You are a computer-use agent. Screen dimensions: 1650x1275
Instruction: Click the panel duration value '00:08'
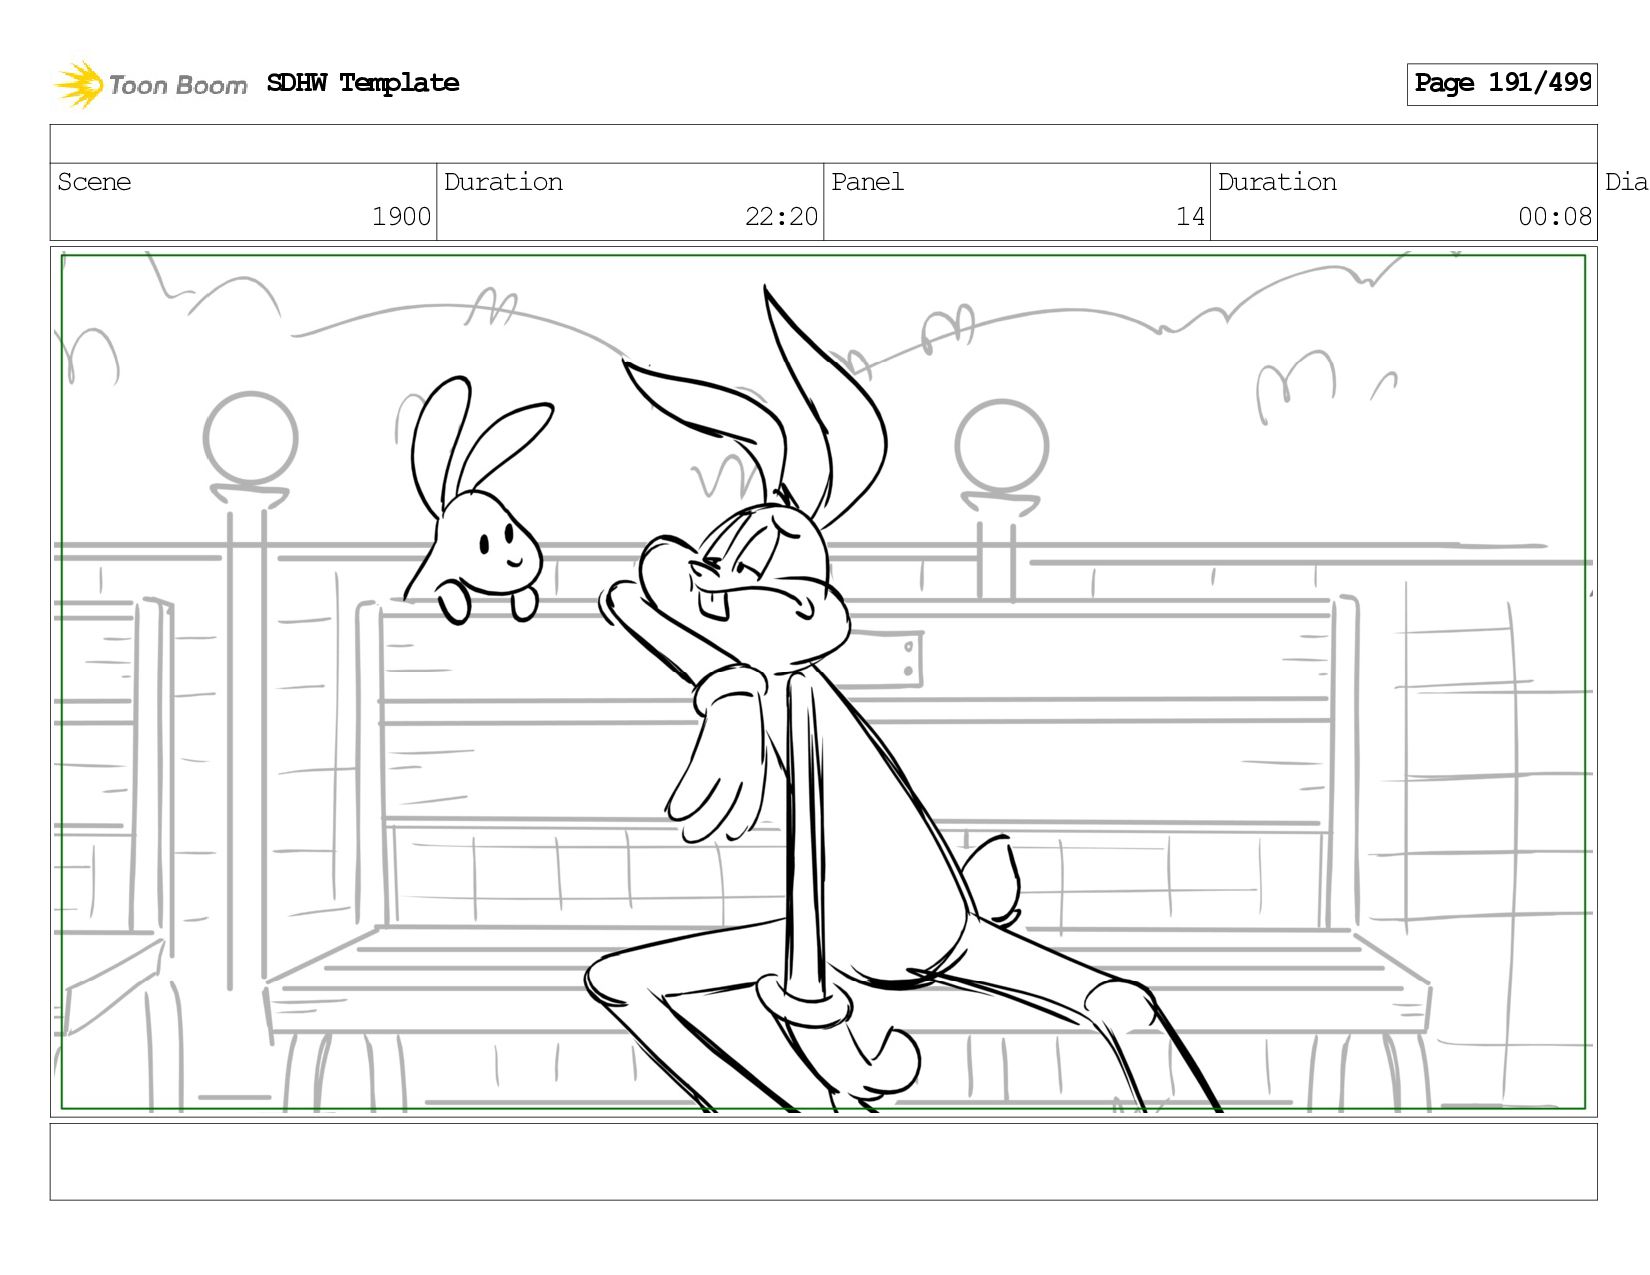coord(1555,217)
